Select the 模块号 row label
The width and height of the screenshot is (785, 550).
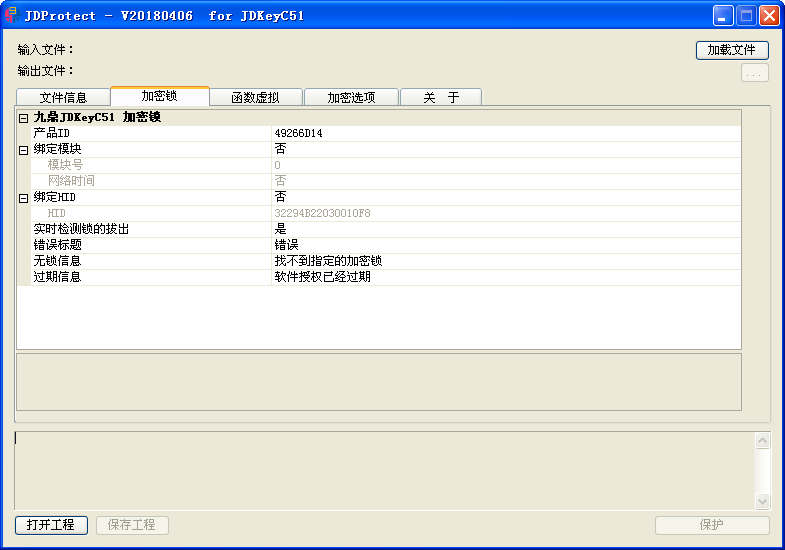[65, 165]
